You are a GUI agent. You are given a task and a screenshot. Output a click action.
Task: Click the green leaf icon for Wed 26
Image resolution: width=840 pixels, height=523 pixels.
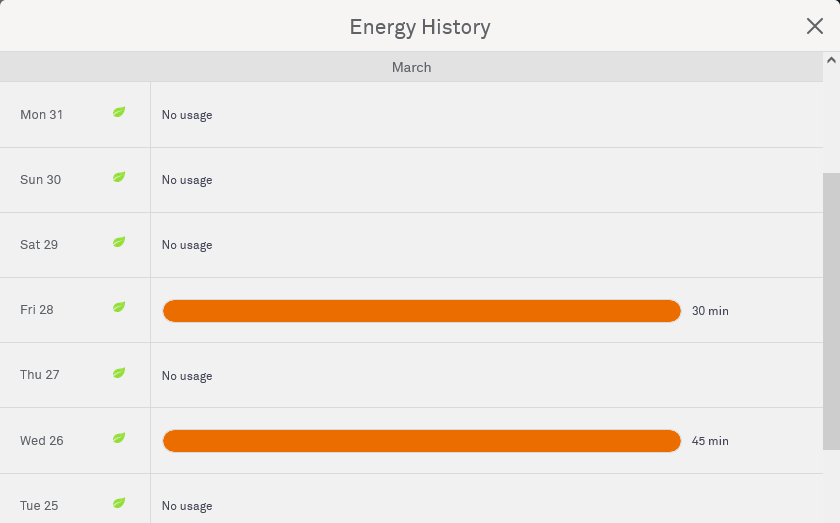coord(119,438)
